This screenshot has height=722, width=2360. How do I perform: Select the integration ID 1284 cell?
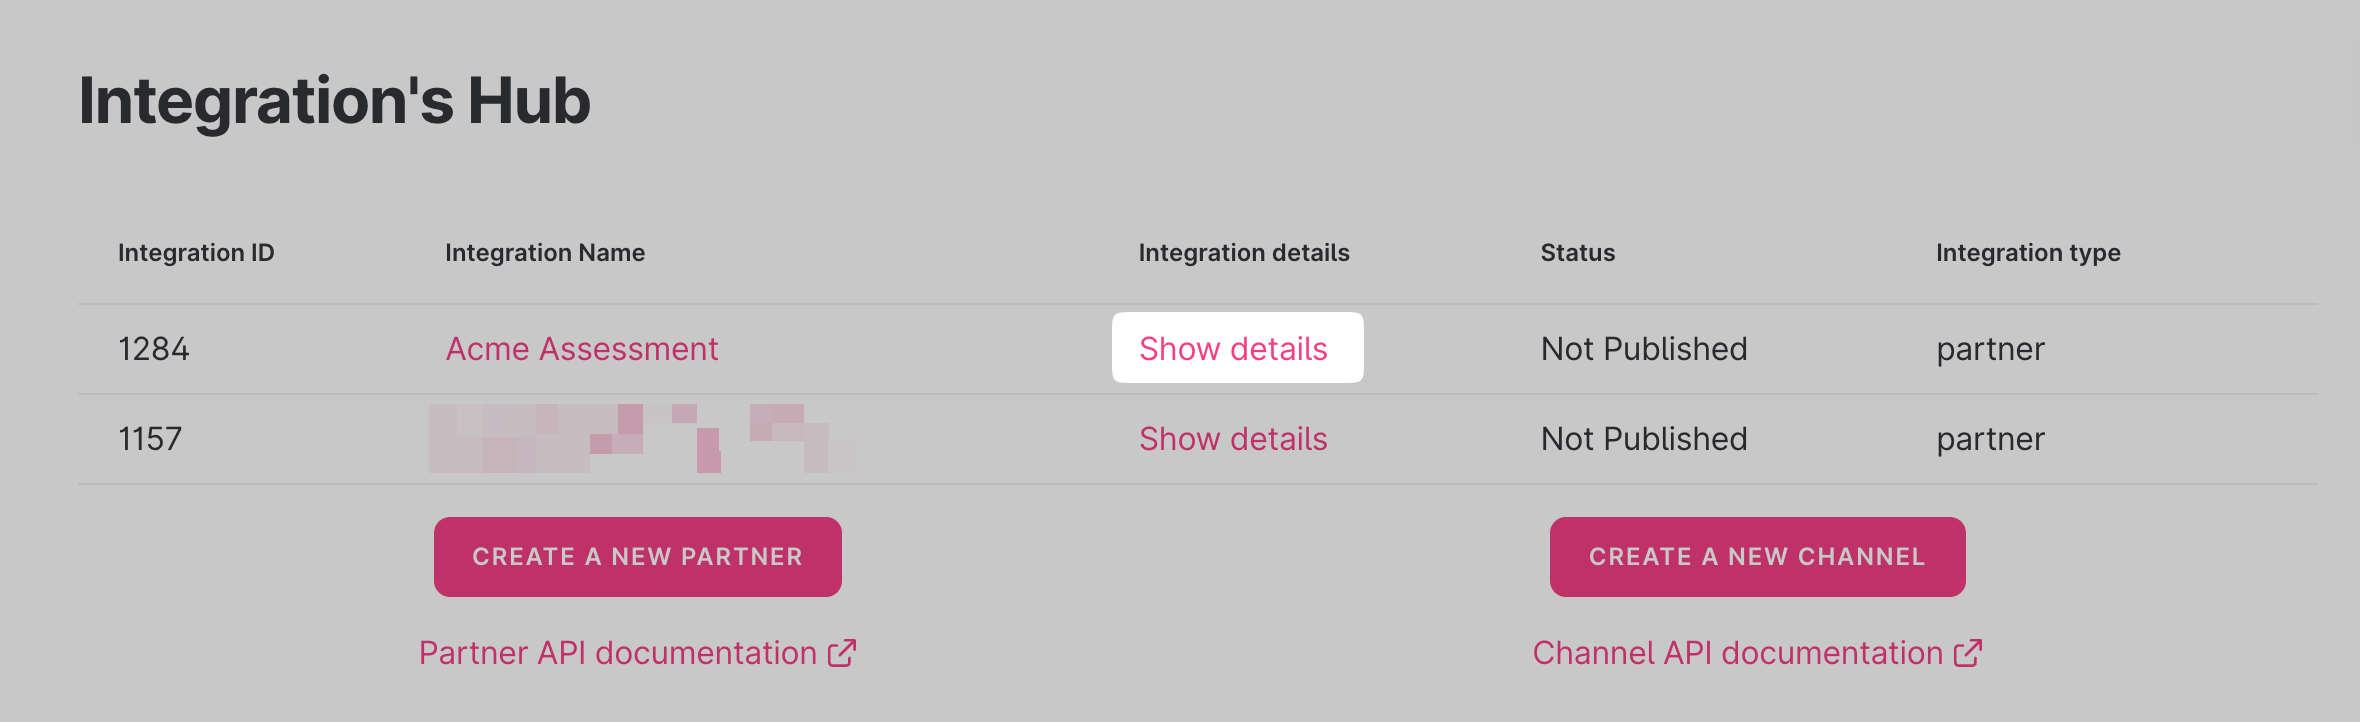(x=154, y=349)
